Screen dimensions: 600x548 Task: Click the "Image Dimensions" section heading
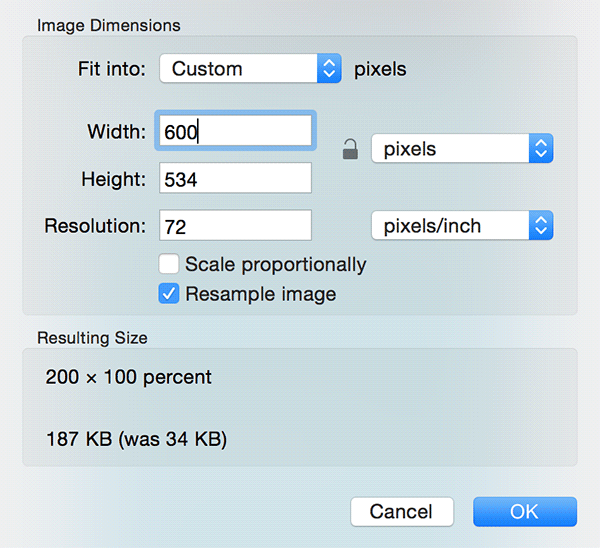(x=109, y=25)
